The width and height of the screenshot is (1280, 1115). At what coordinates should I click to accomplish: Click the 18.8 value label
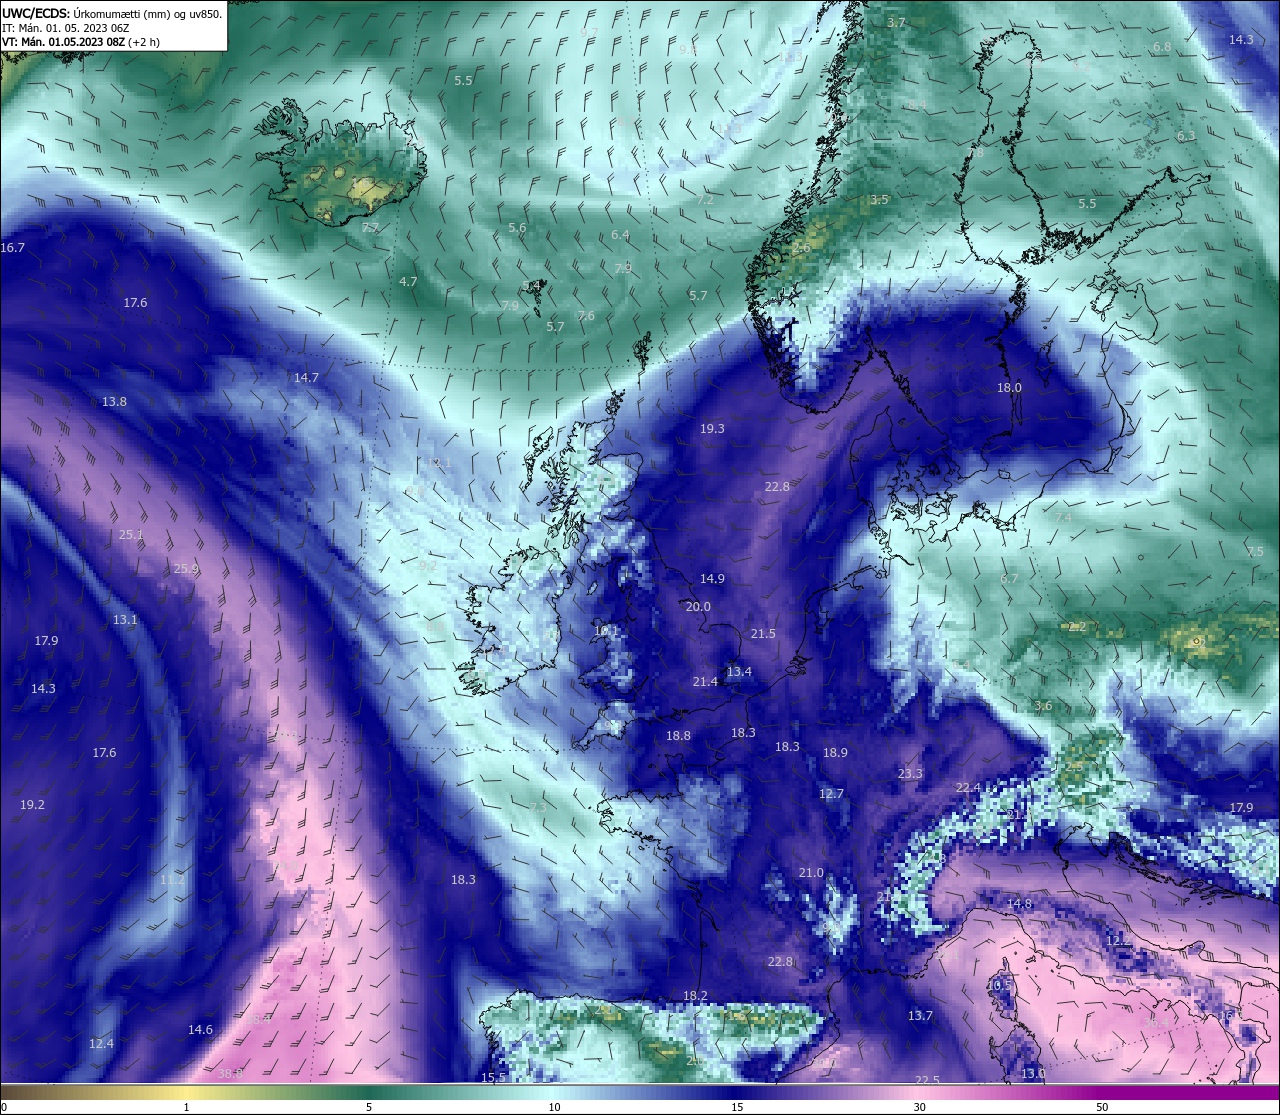[x=678, y=735]
